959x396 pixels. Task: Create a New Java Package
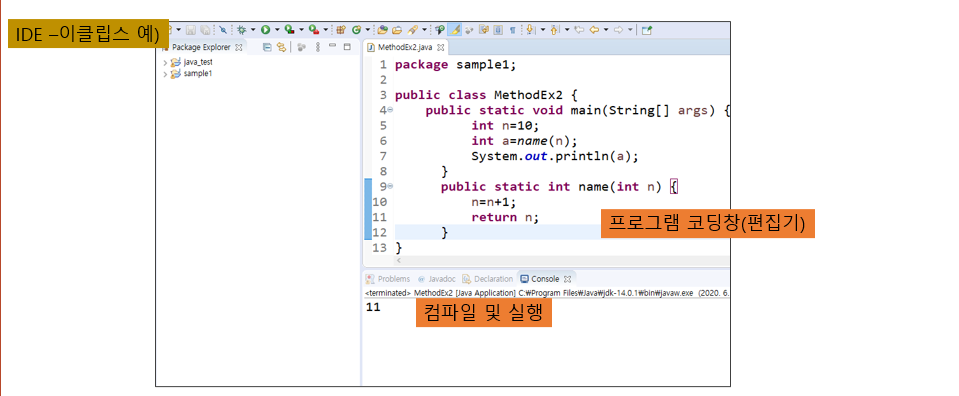[x=341, y=29]
